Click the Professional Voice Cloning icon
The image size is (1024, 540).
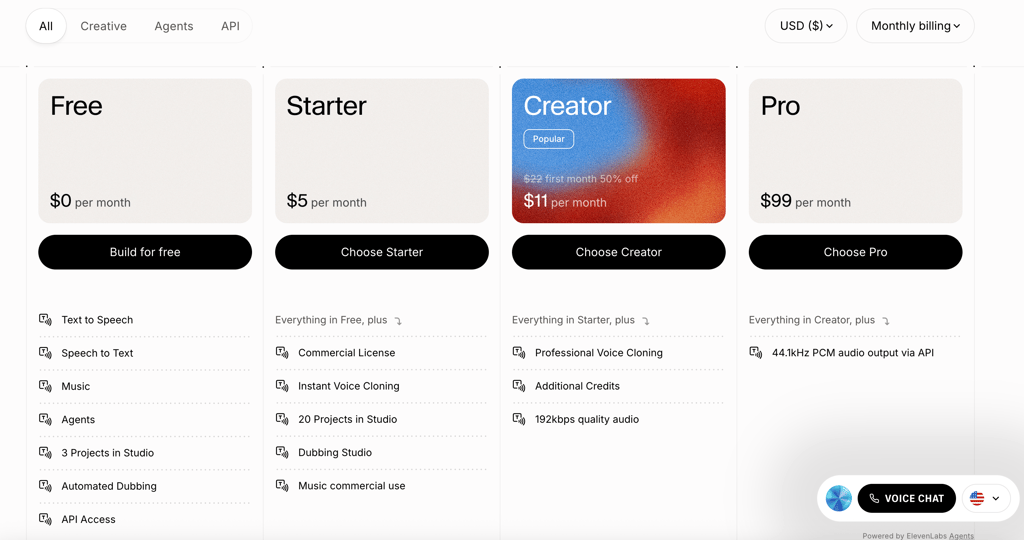519,353
